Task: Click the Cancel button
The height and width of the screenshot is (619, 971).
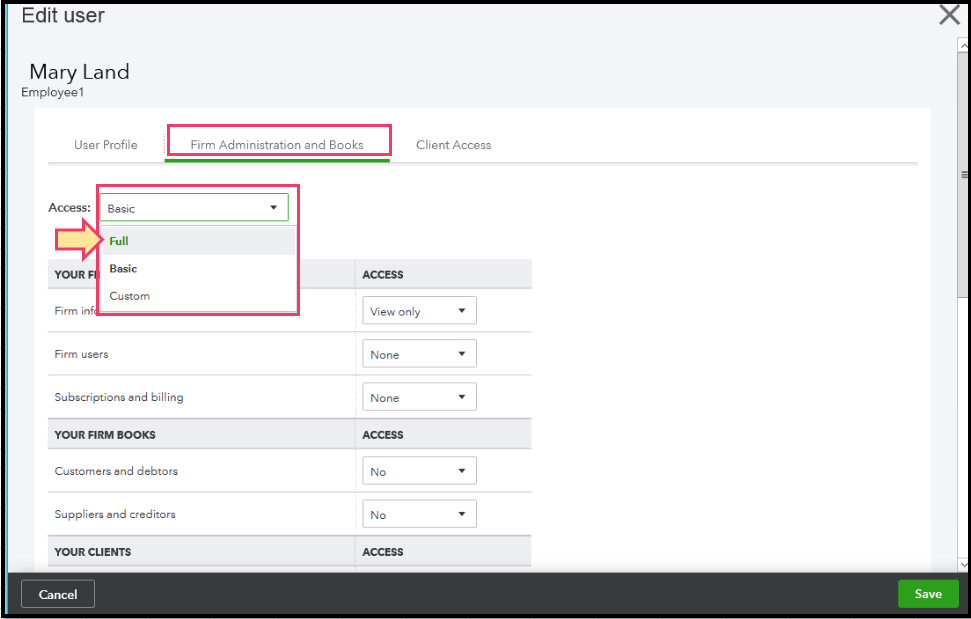Action: (x=58, y=594)
